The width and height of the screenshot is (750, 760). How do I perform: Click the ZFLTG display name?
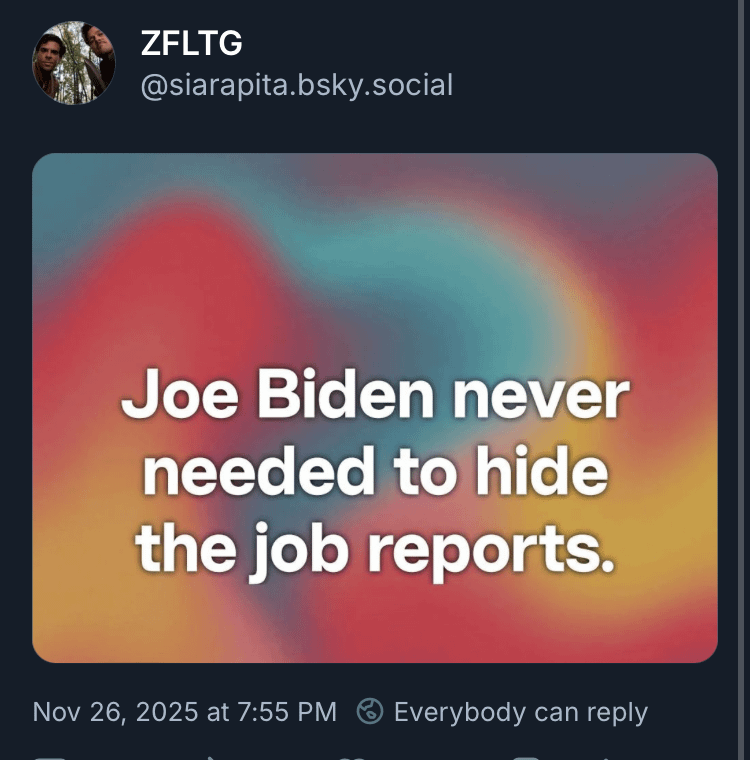click(191, 43)
